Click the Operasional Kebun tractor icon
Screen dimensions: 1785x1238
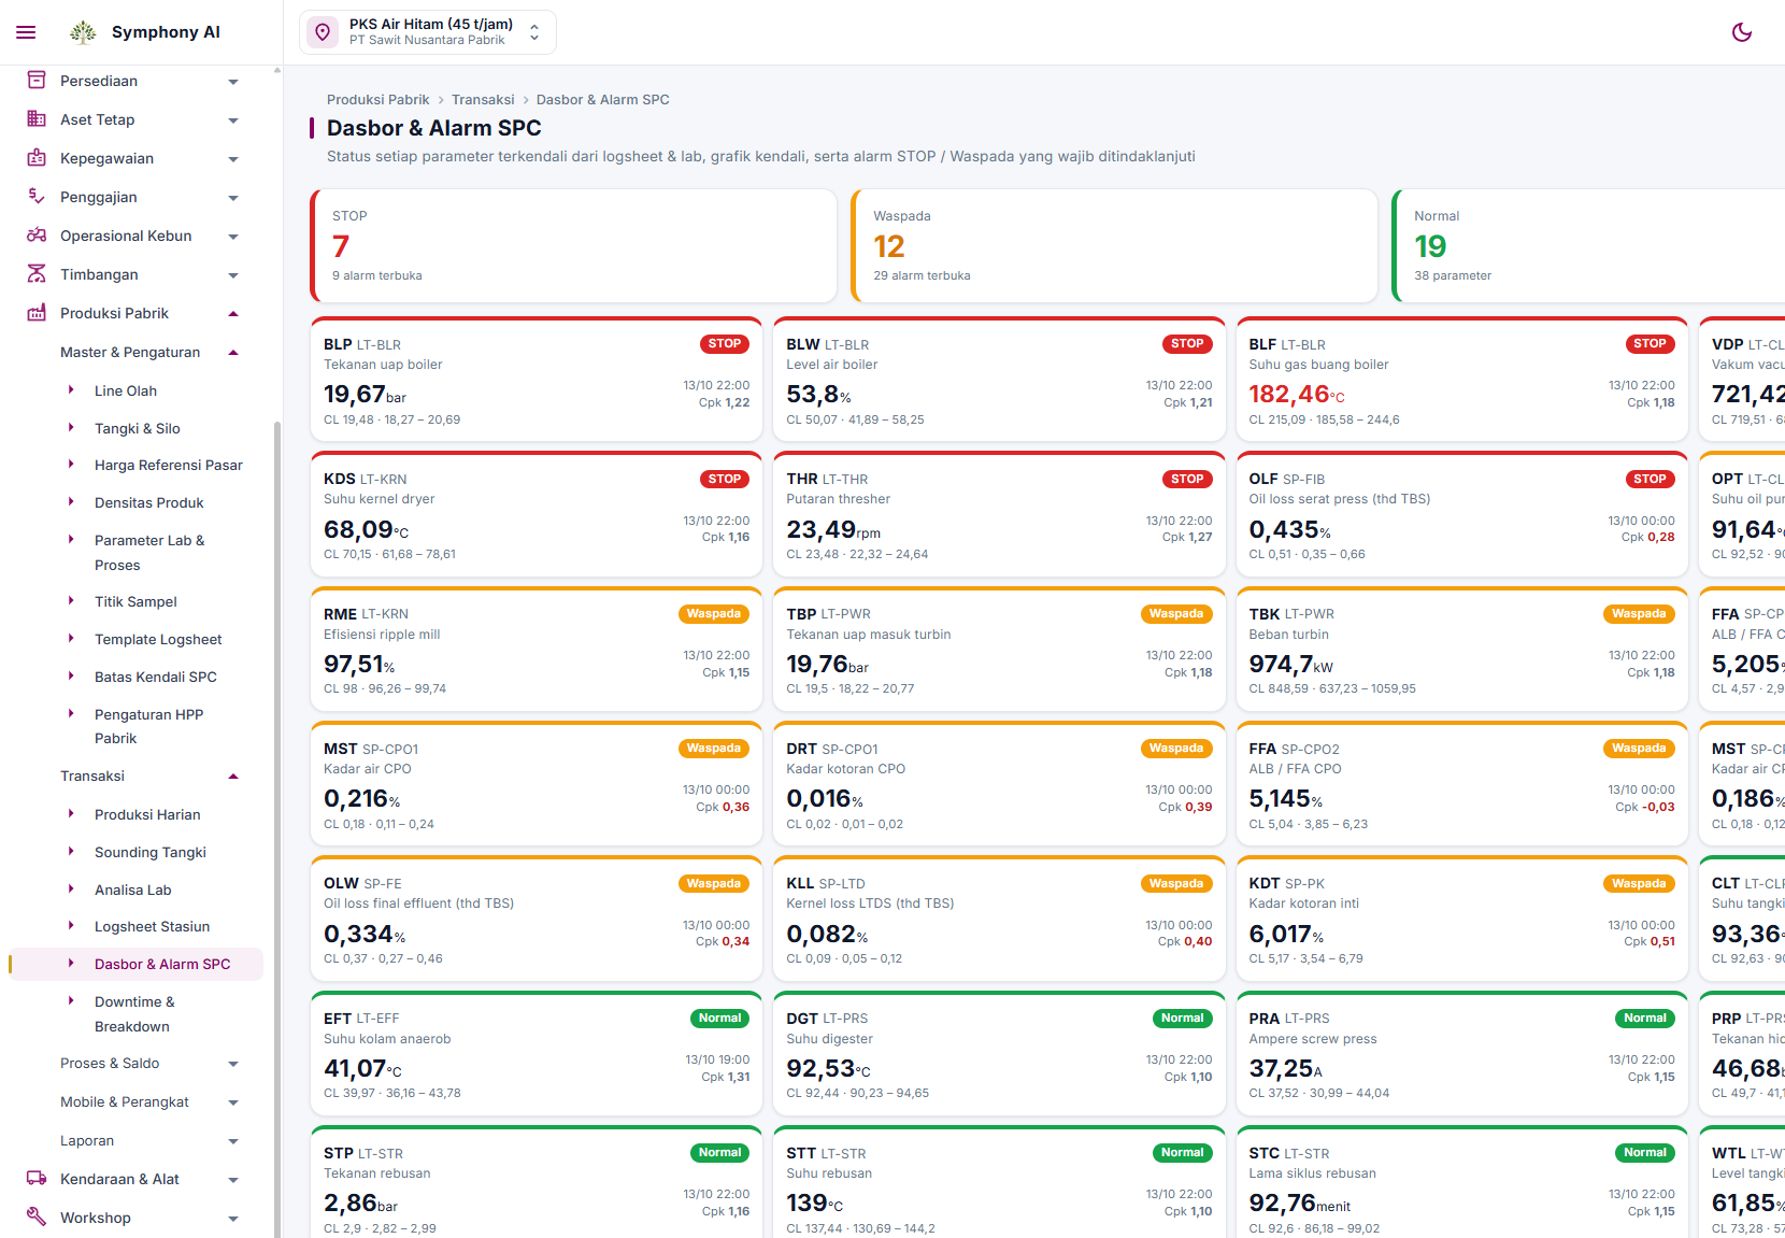(36, 236)
